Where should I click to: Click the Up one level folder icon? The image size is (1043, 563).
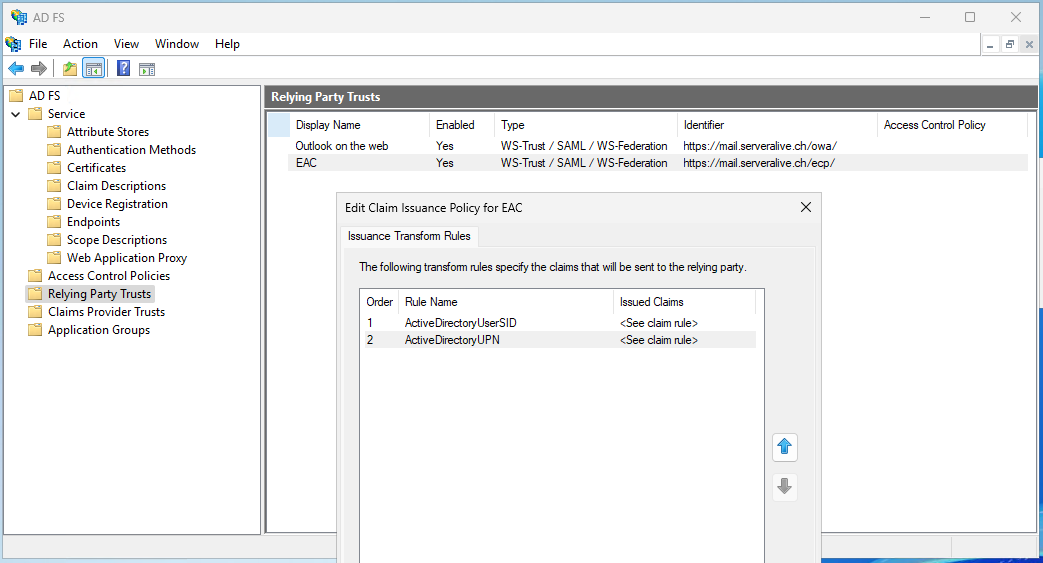[x=70, y=69]
